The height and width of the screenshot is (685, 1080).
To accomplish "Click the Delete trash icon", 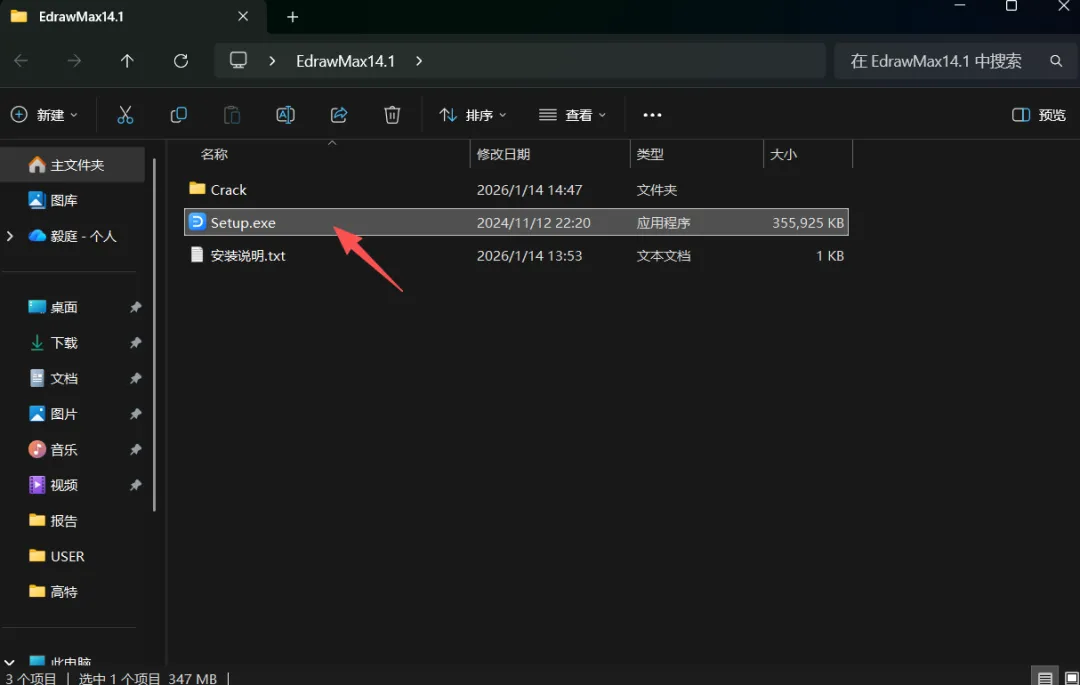I will (392, 115).
